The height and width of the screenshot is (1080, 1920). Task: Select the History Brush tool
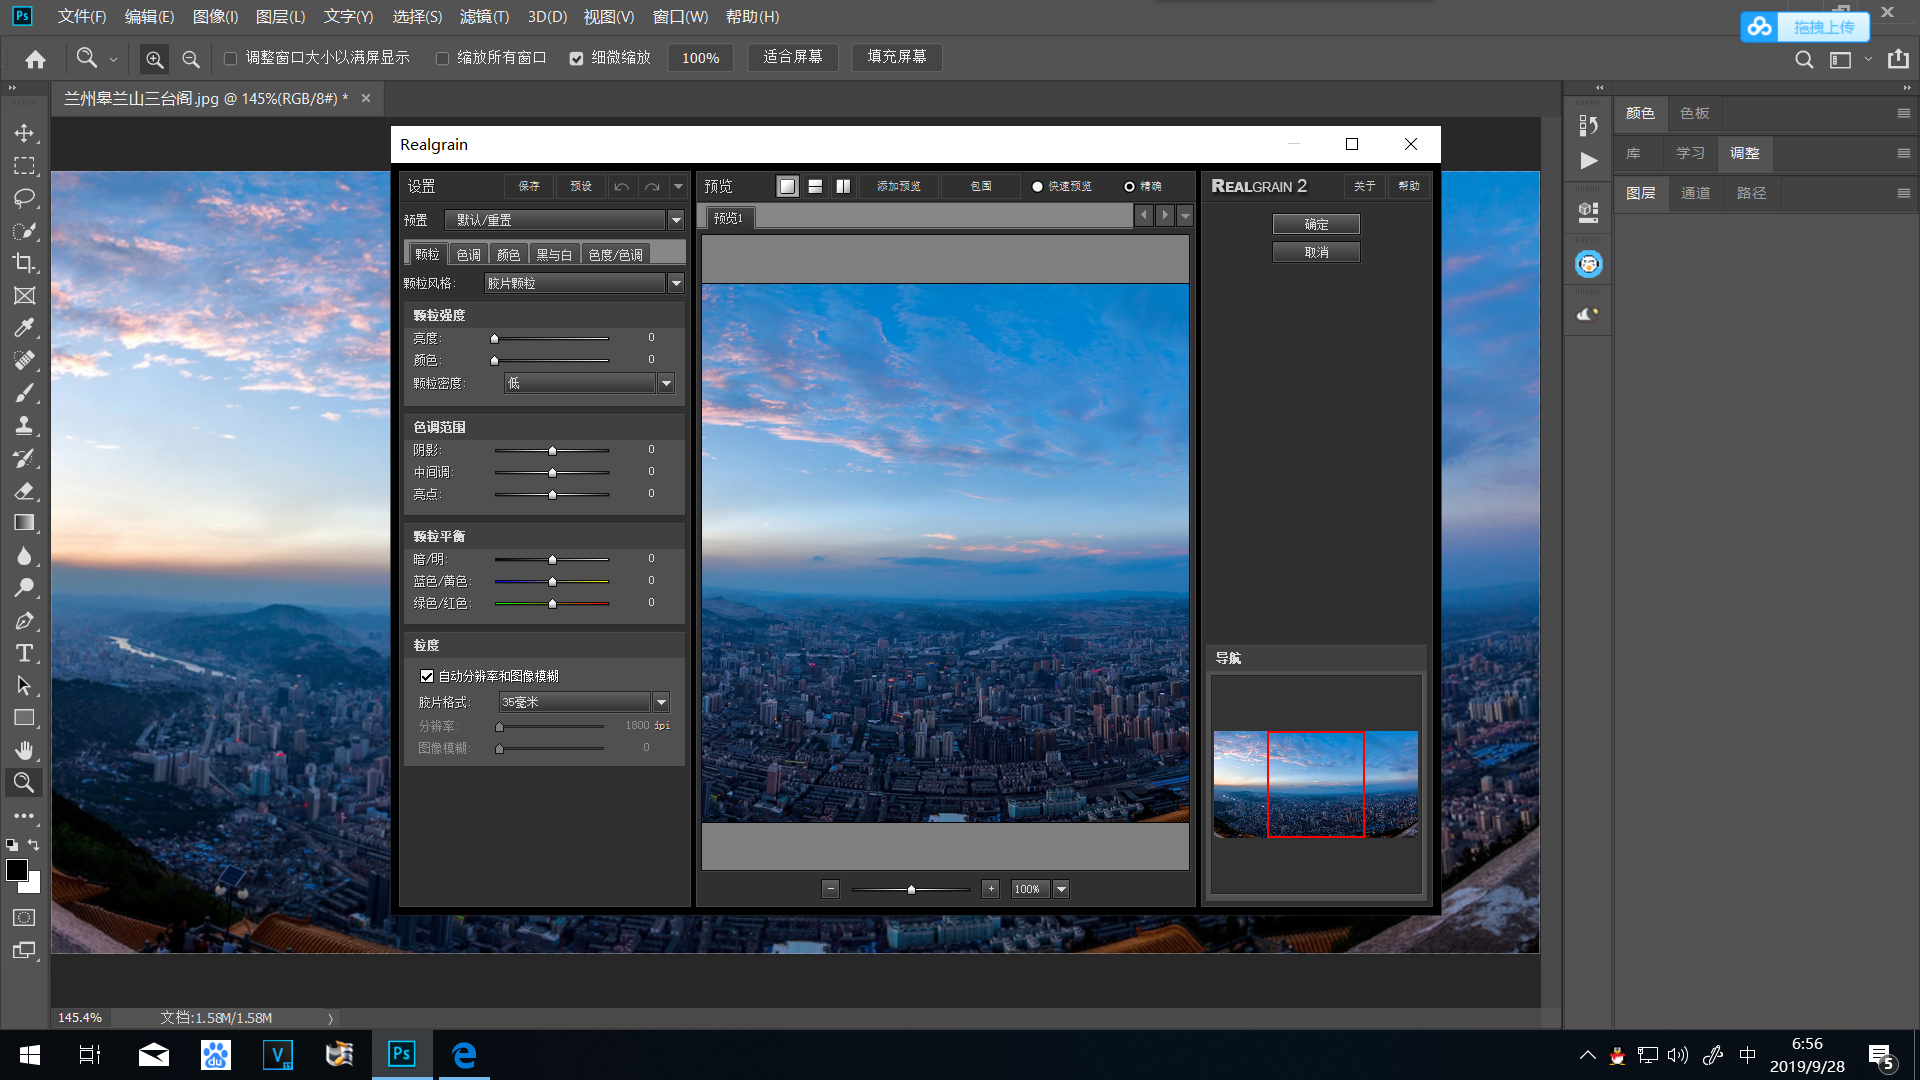pos(24,458)
